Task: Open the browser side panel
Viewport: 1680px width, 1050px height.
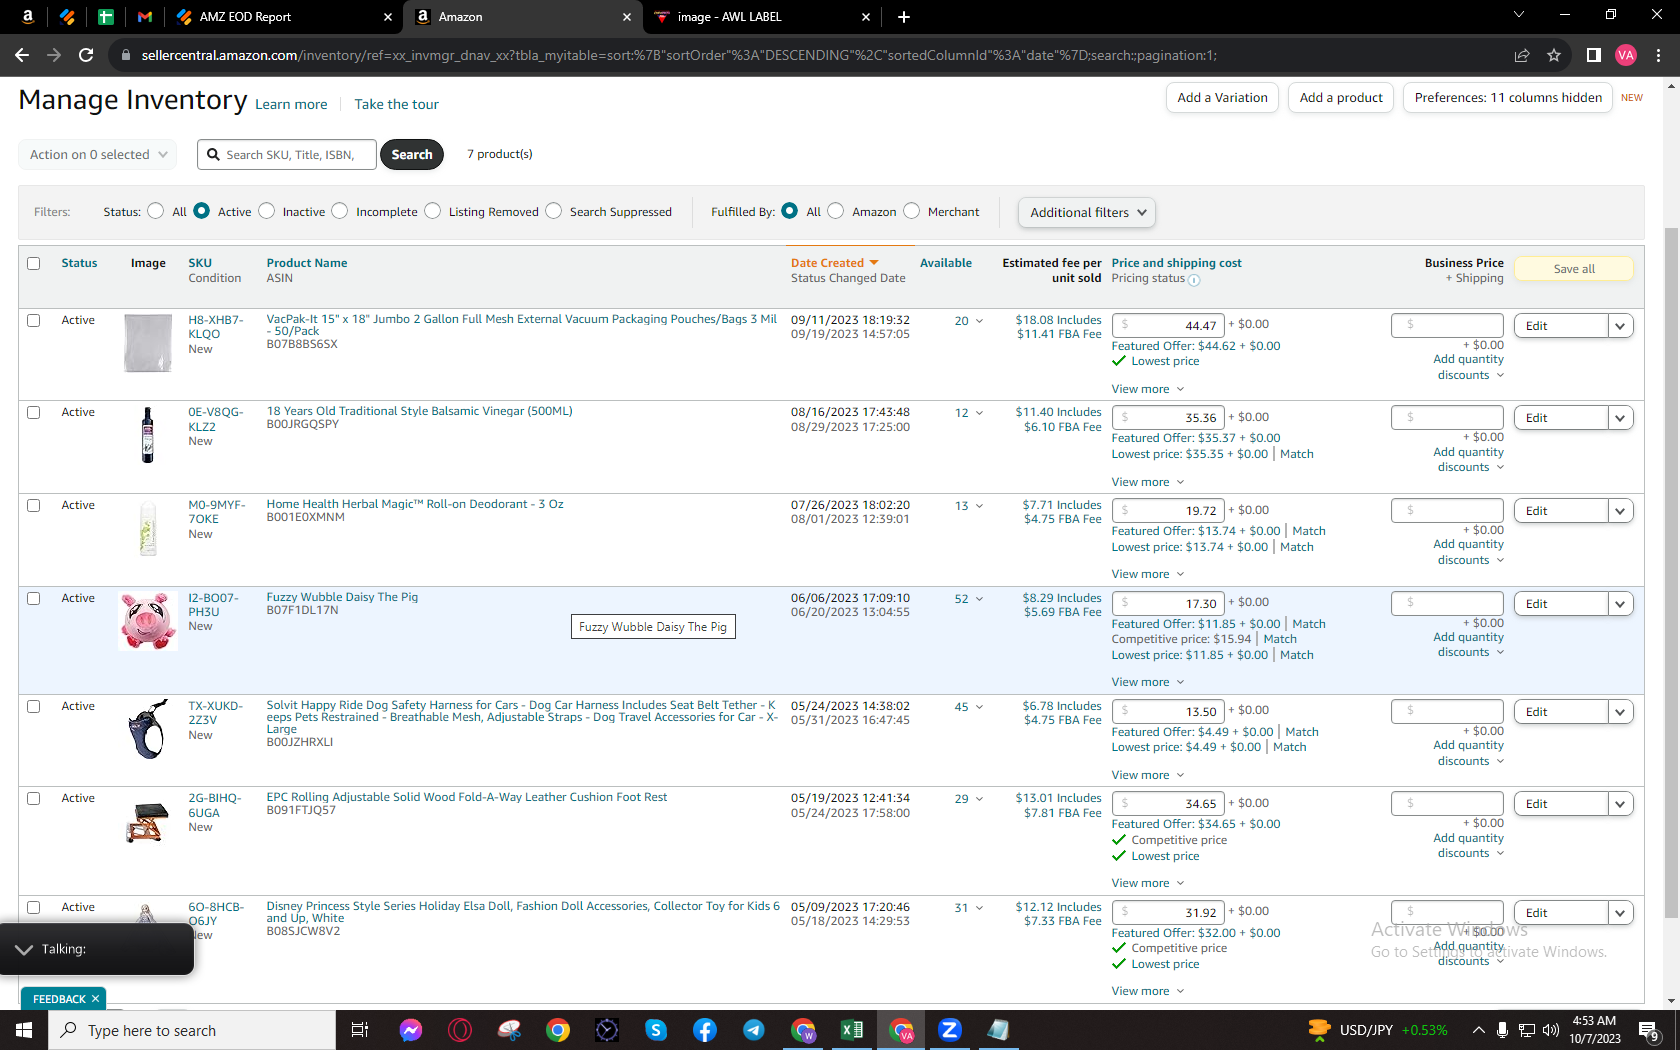Action: (1594, 55)
